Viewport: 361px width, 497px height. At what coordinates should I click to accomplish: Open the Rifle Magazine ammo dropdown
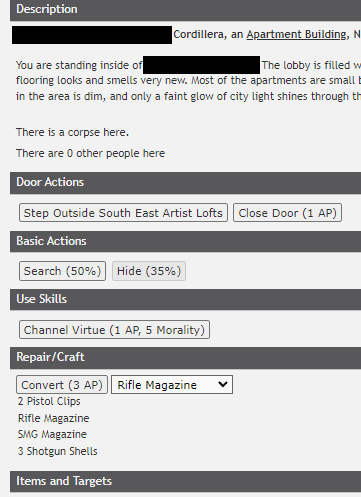click(x=172, y=385)
